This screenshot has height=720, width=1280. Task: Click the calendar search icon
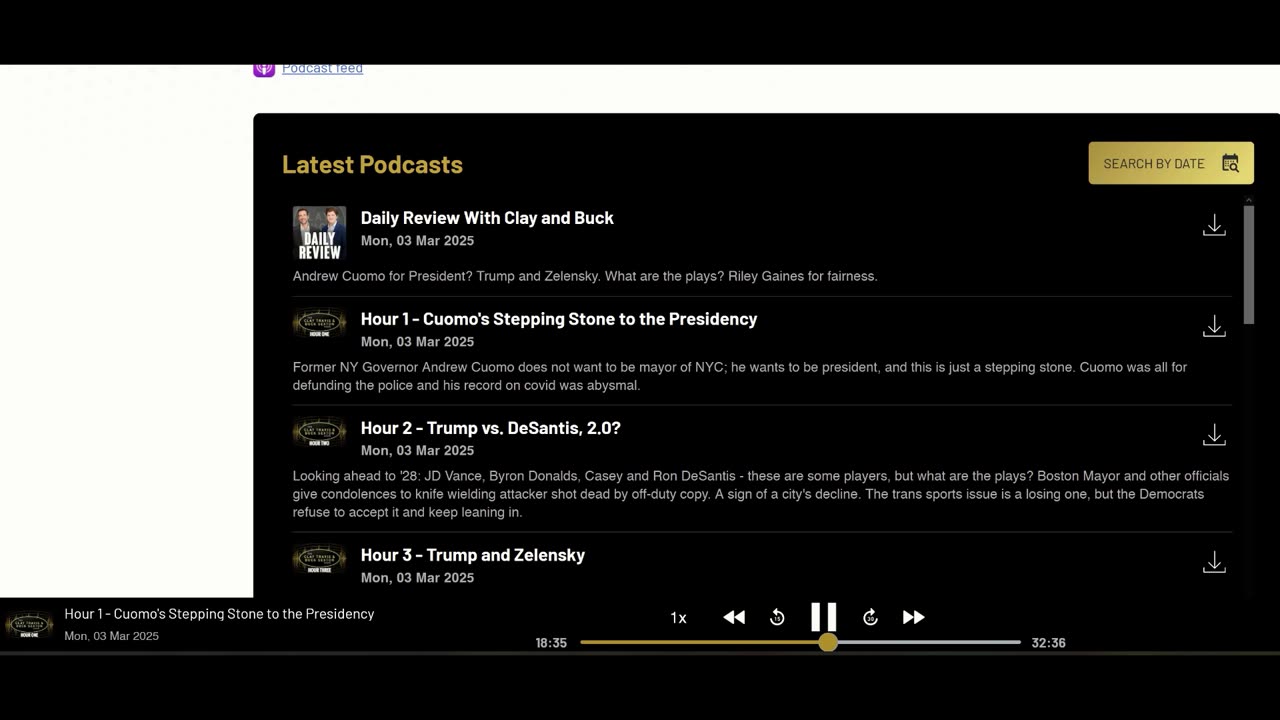[x=1230, y=163]
